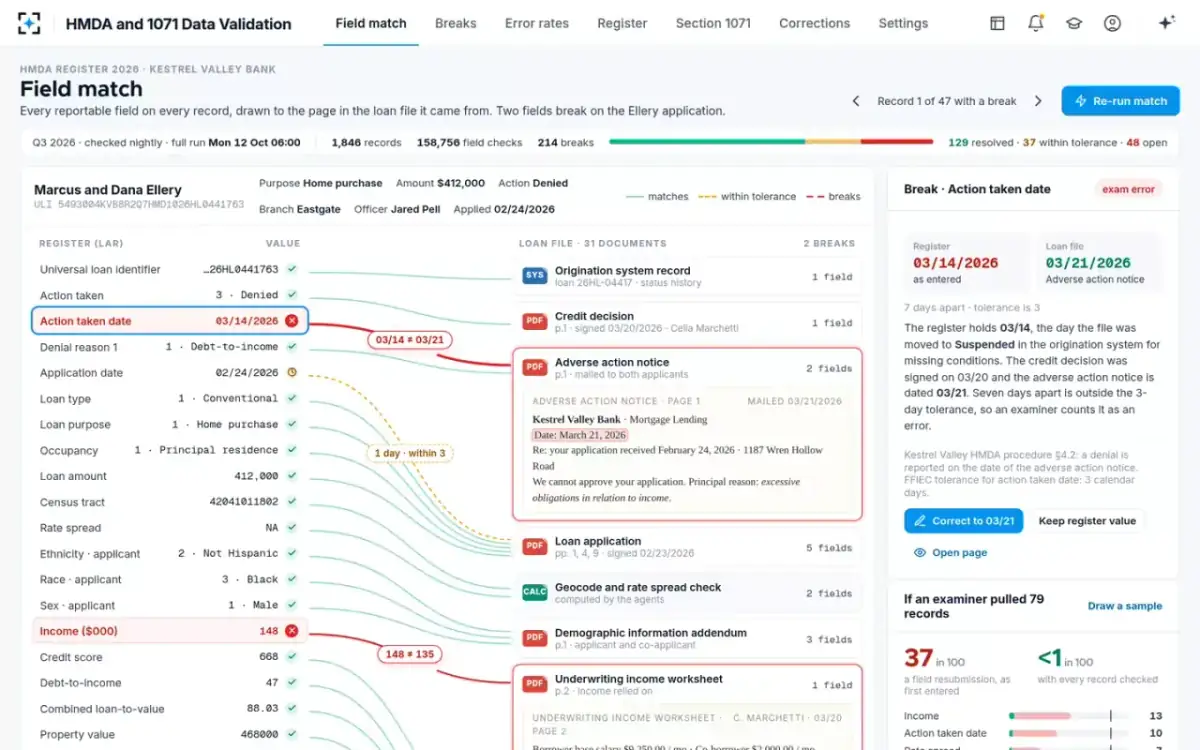
Task: Expand the Credit decision document card
Action: 687,323
